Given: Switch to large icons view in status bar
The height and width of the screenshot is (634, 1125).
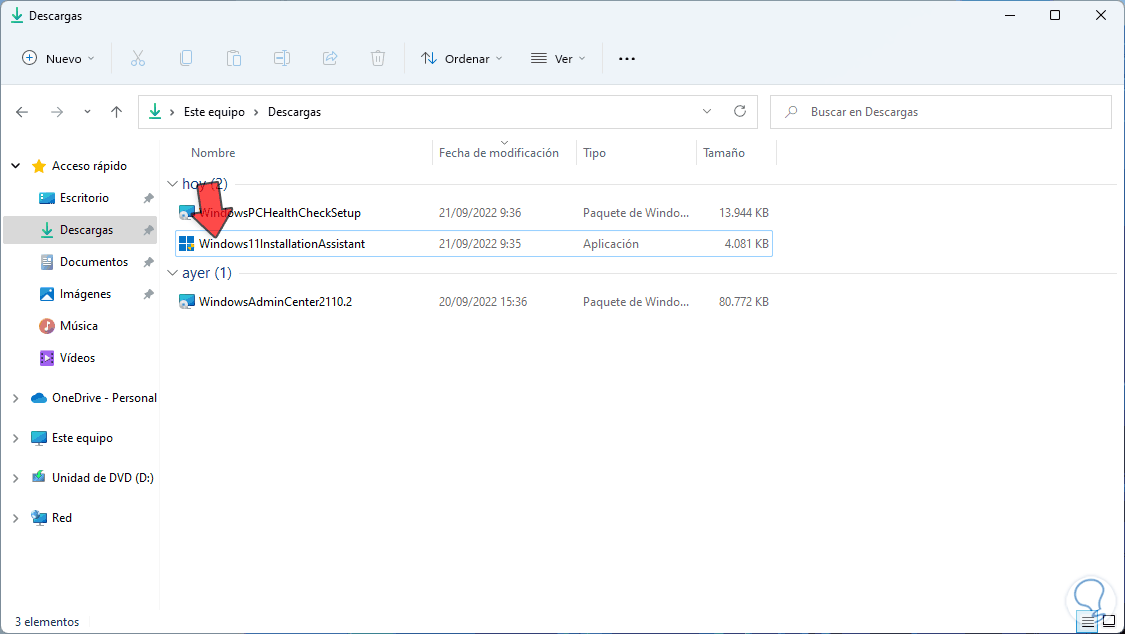Looking at the screenshot, I should click(1109, 621).
